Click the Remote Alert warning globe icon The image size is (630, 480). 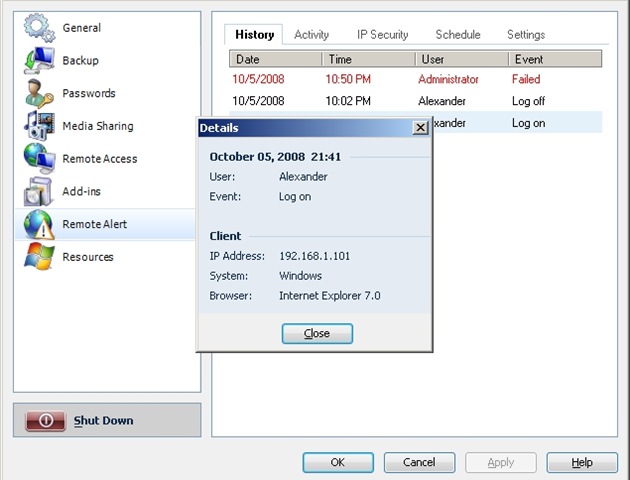(x=39, y=224)
